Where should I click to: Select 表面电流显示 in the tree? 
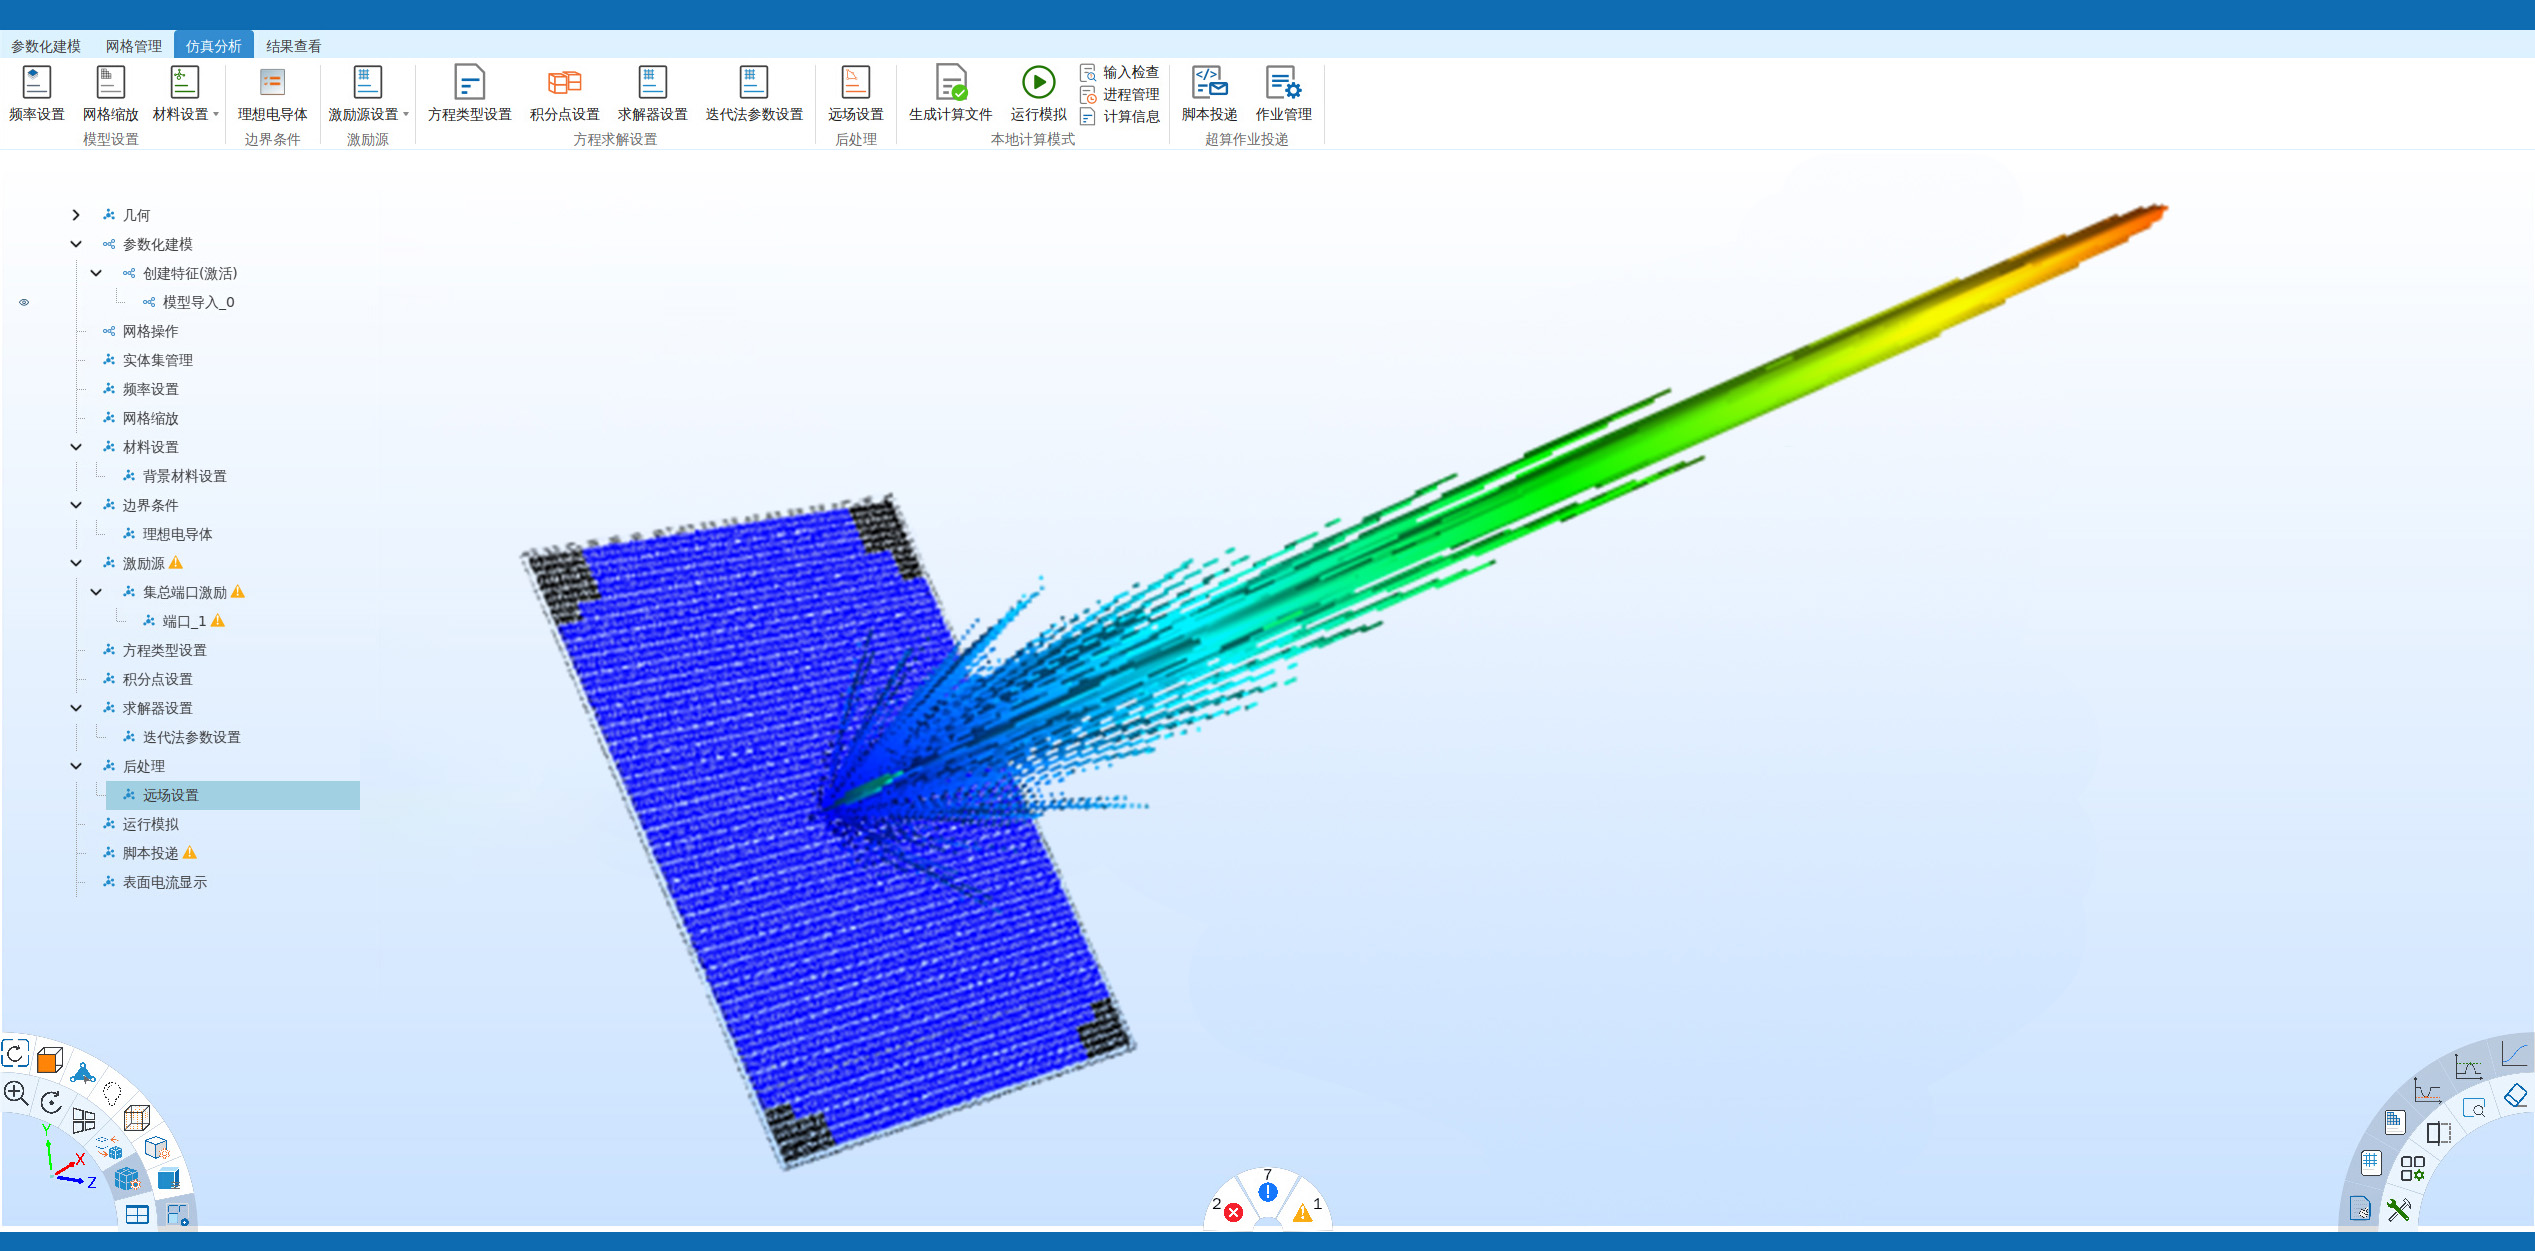coord(164,882)
